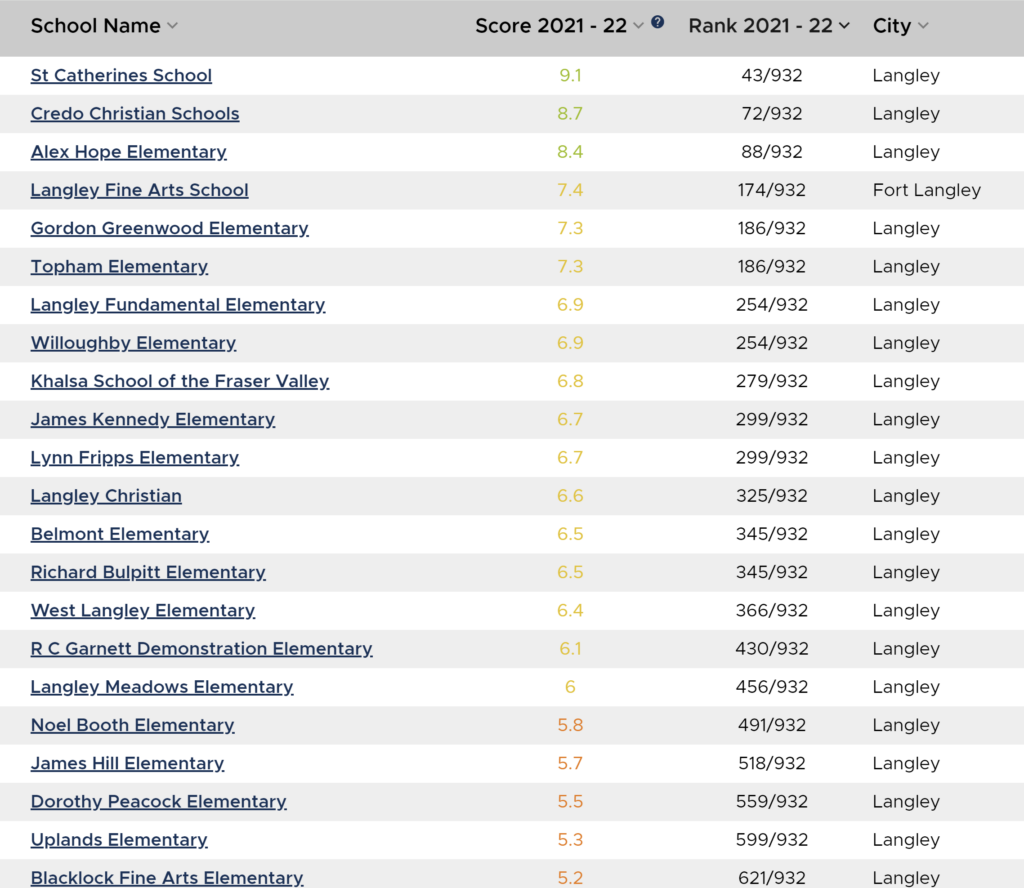Click the City column header text

click(x=892, y=25)
